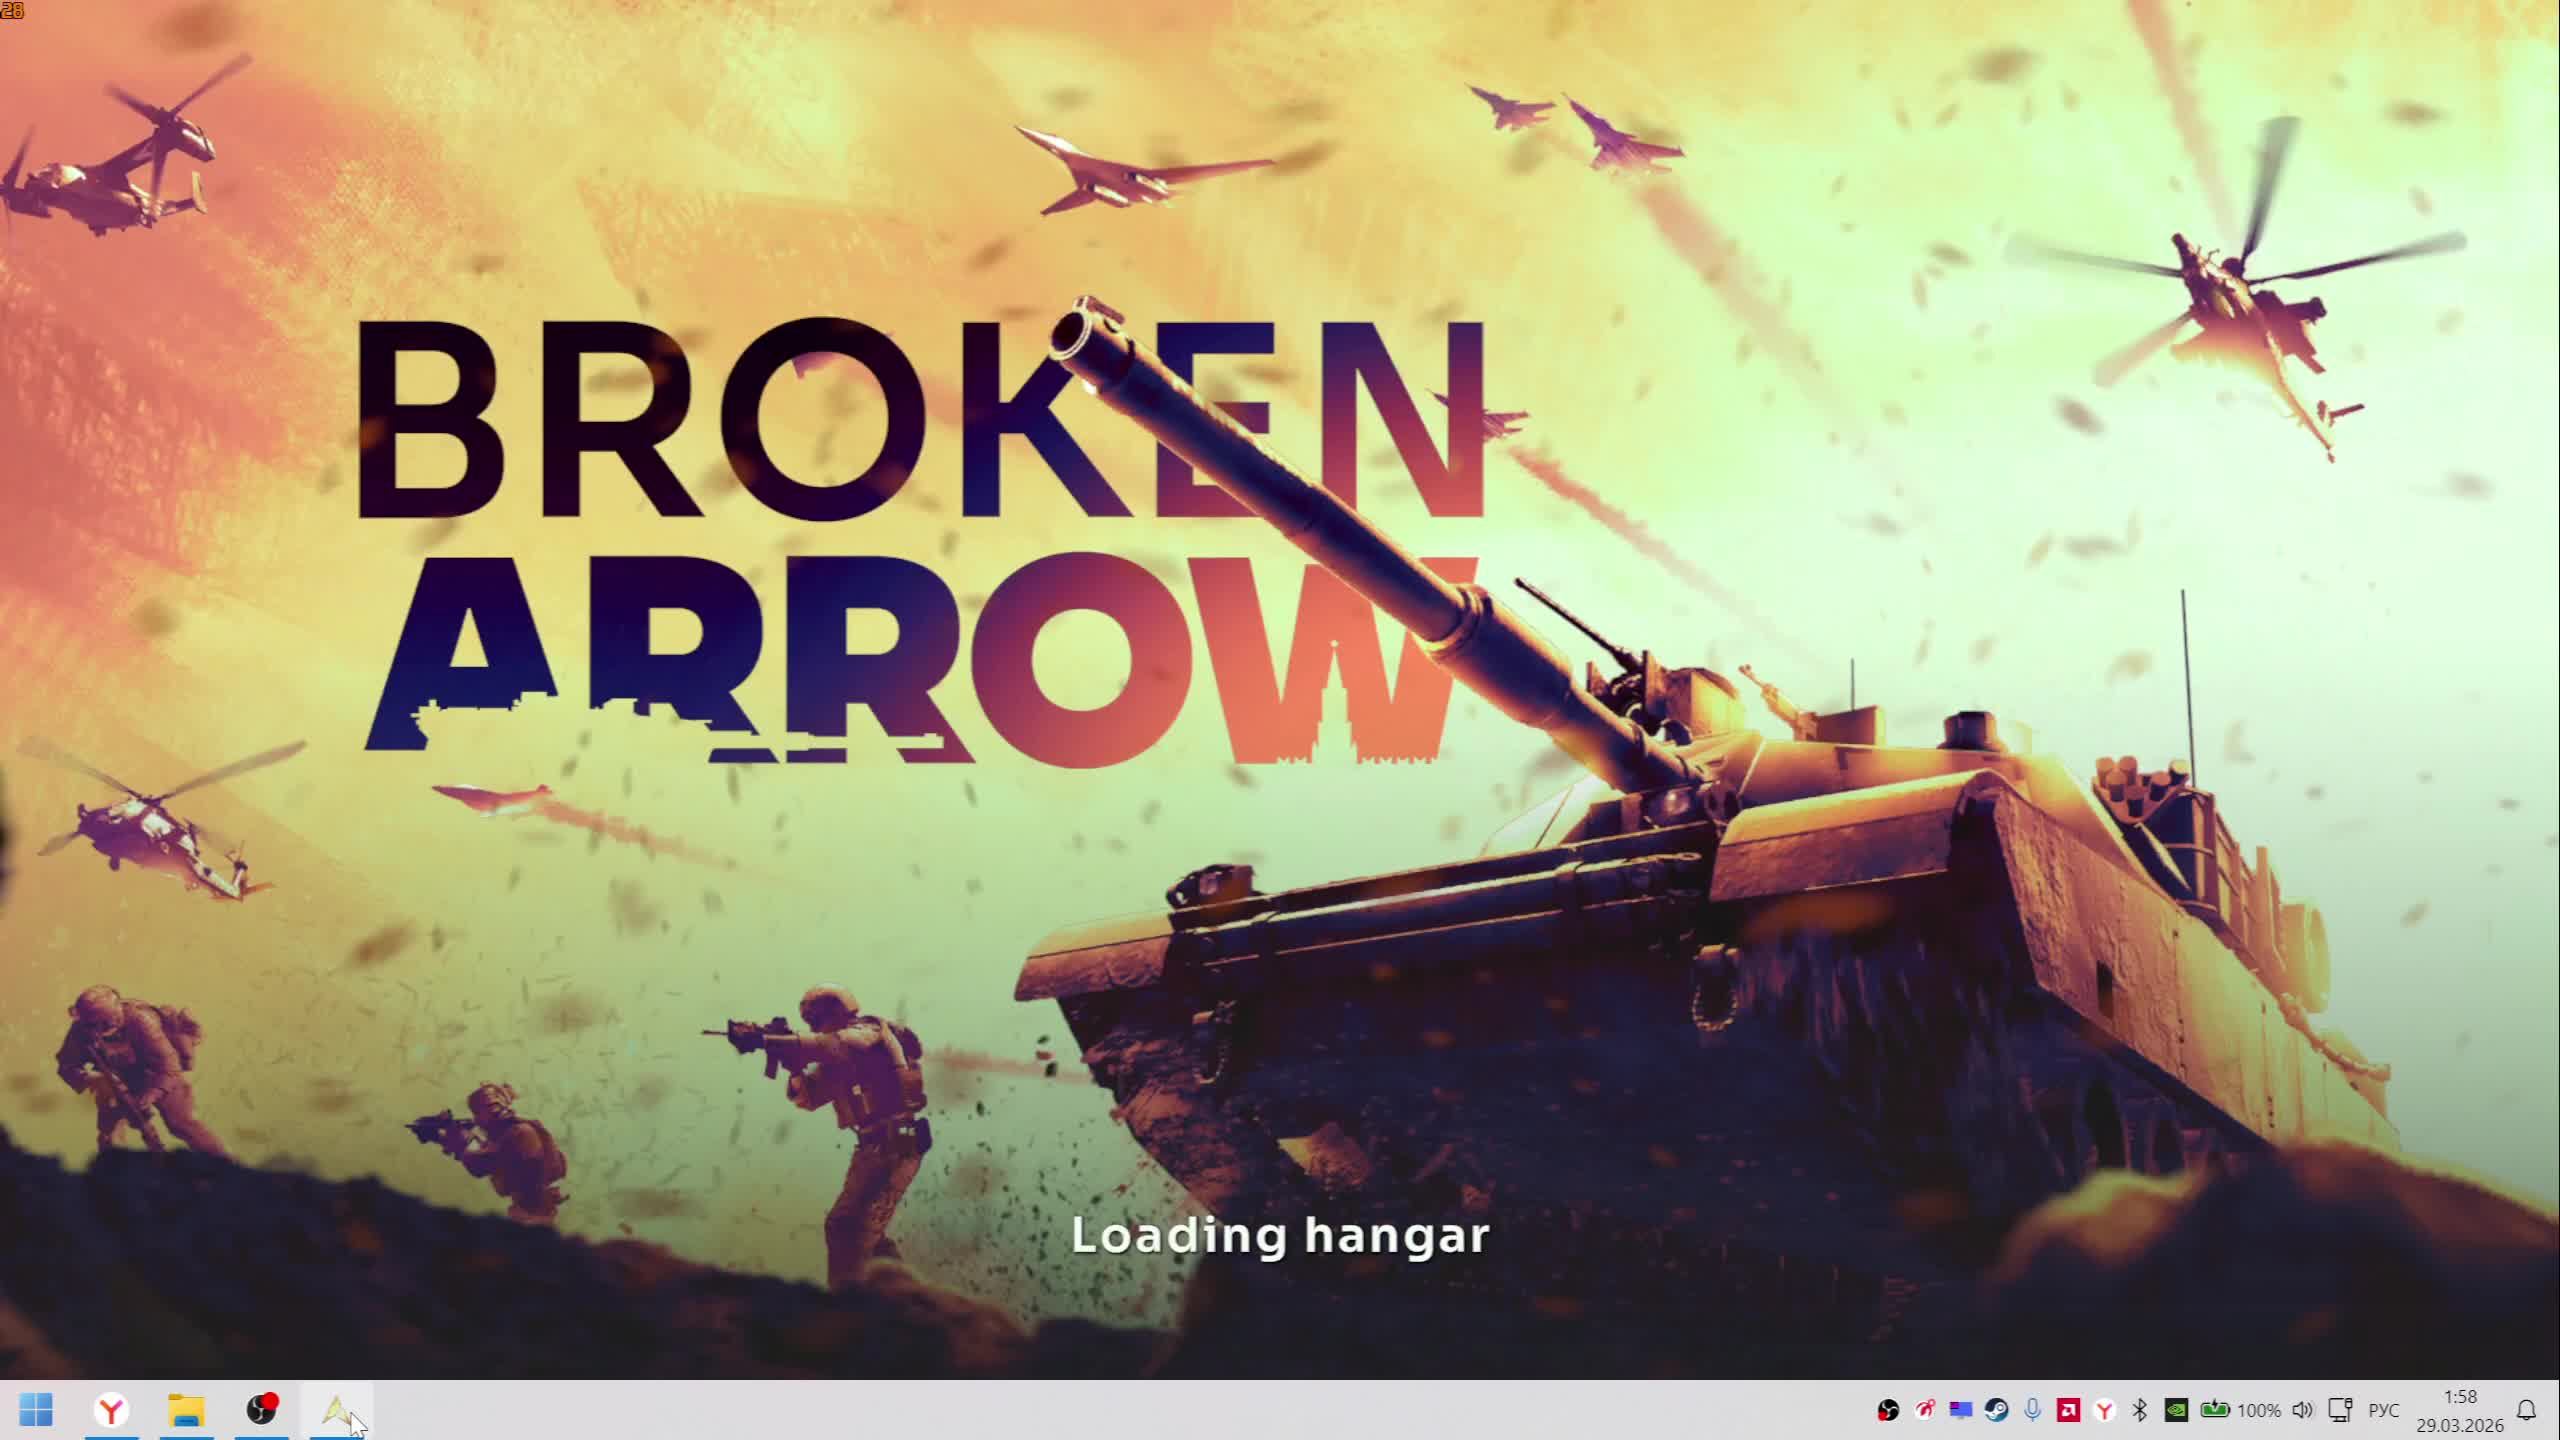Open the notification bell
This screenshot has height=1440, width=2560.
coord(2526,1410)
